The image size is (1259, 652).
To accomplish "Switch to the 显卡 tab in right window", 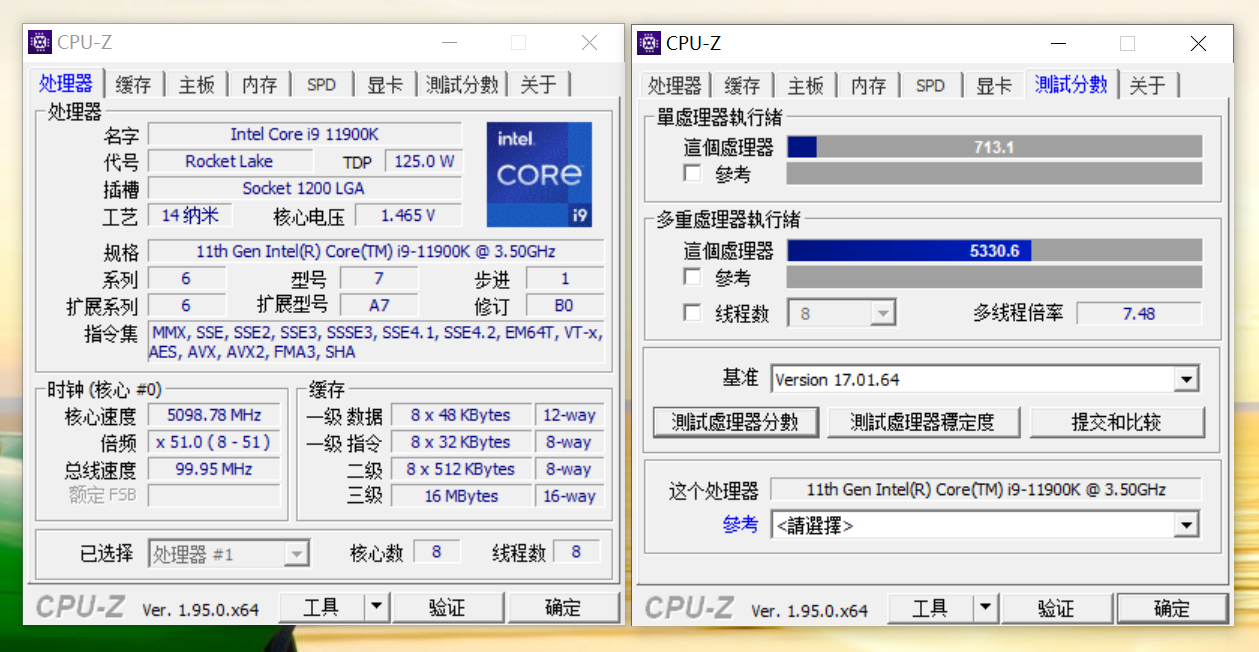I will (992, 85).
